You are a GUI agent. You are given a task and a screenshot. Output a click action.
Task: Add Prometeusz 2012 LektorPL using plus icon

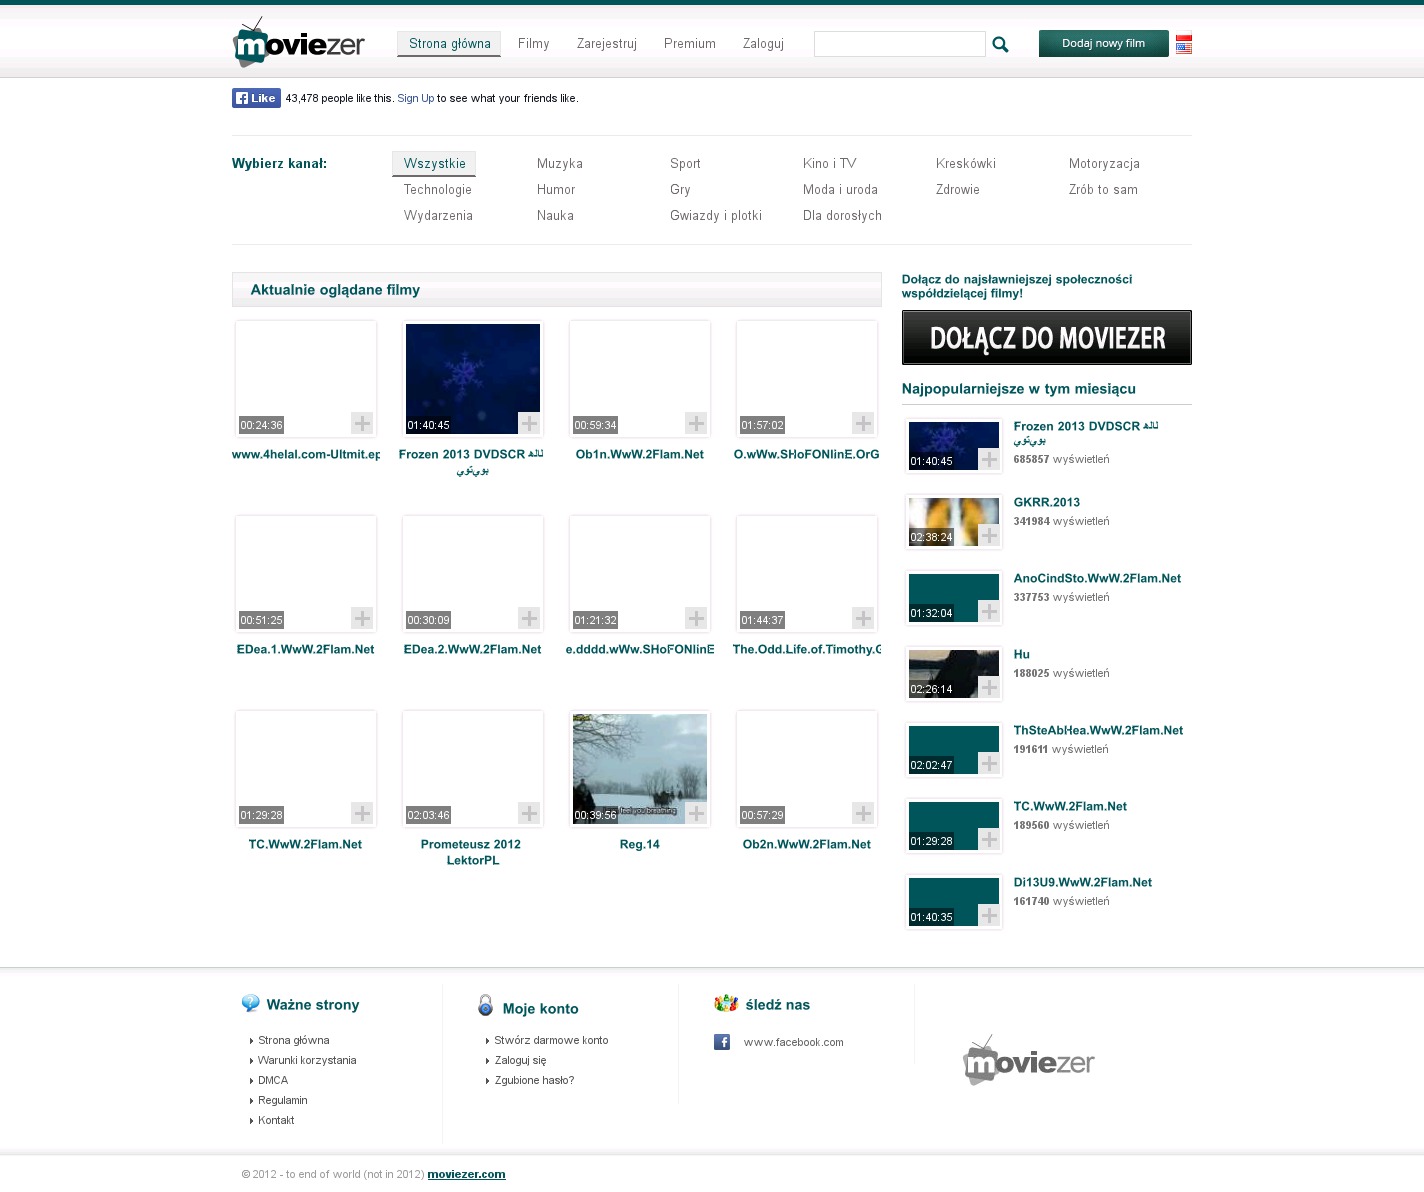pyautogui.click(x=529, y=813)
